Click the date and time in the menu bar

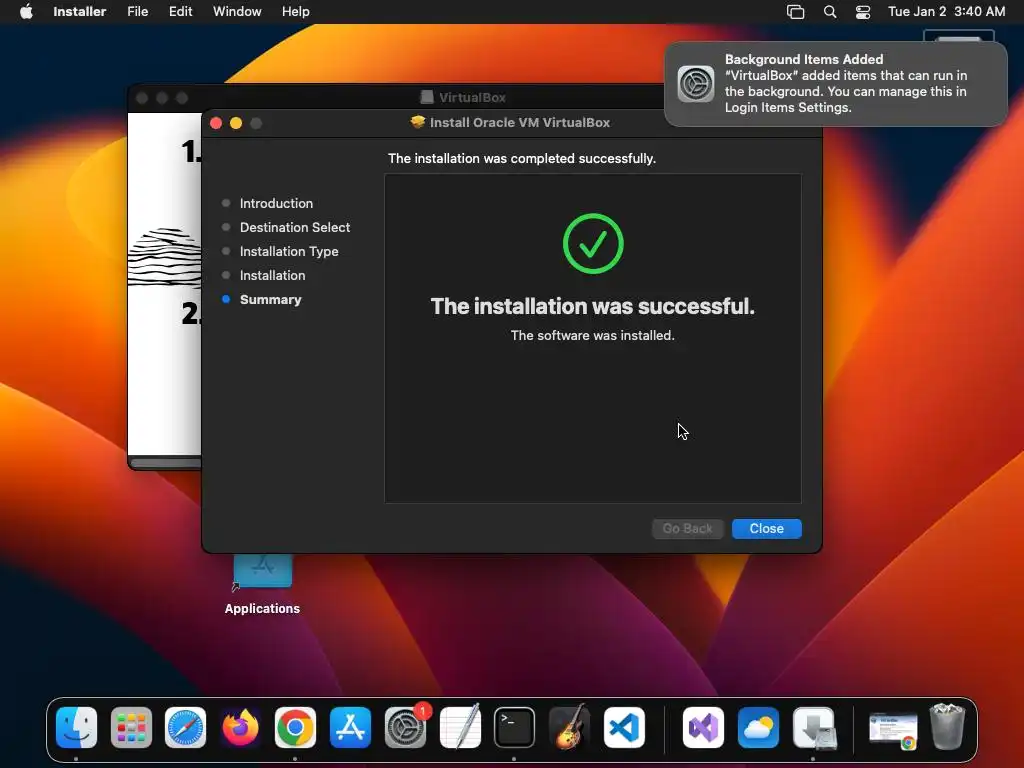click(x=946, y=11)
